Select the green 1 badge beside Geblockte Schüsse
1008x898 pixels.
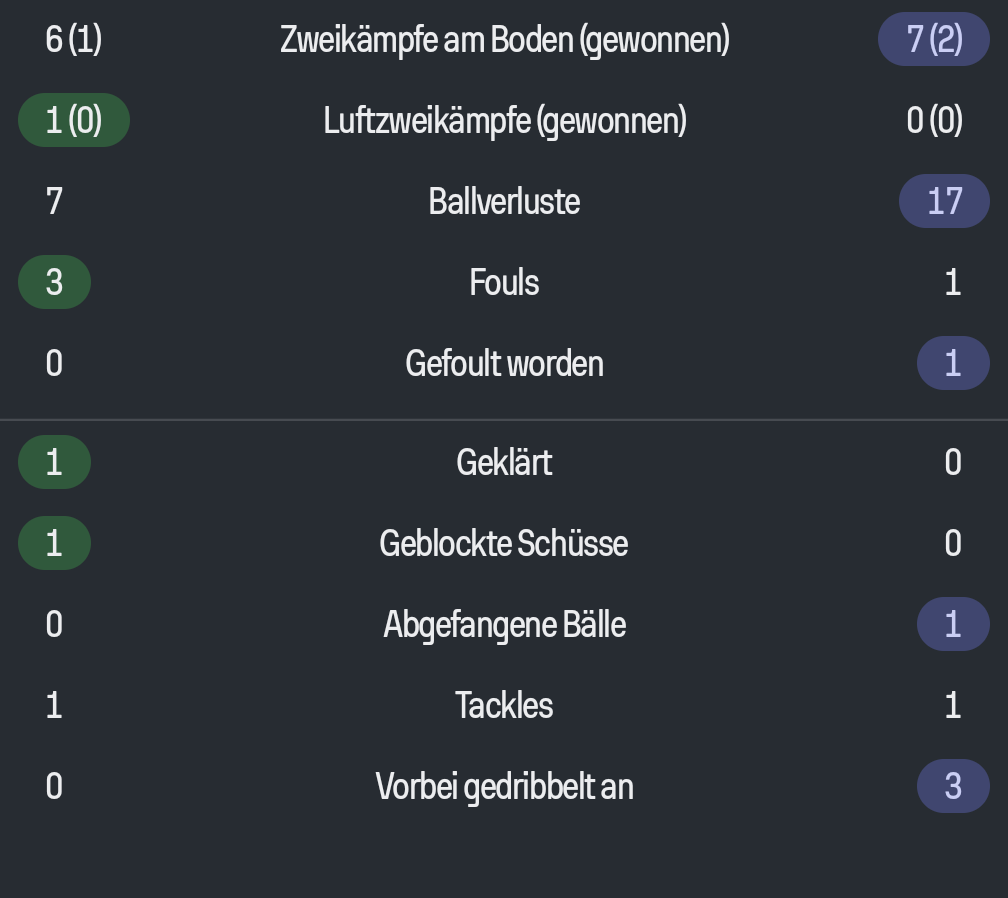tap(54, 543)
